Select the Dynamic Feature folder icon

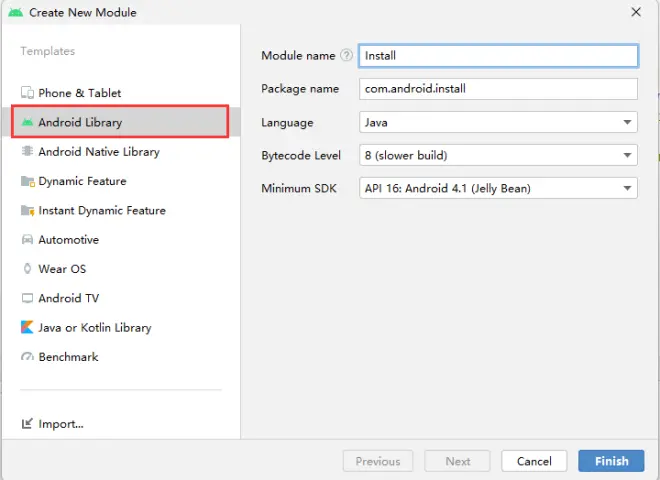coord(27,181)
